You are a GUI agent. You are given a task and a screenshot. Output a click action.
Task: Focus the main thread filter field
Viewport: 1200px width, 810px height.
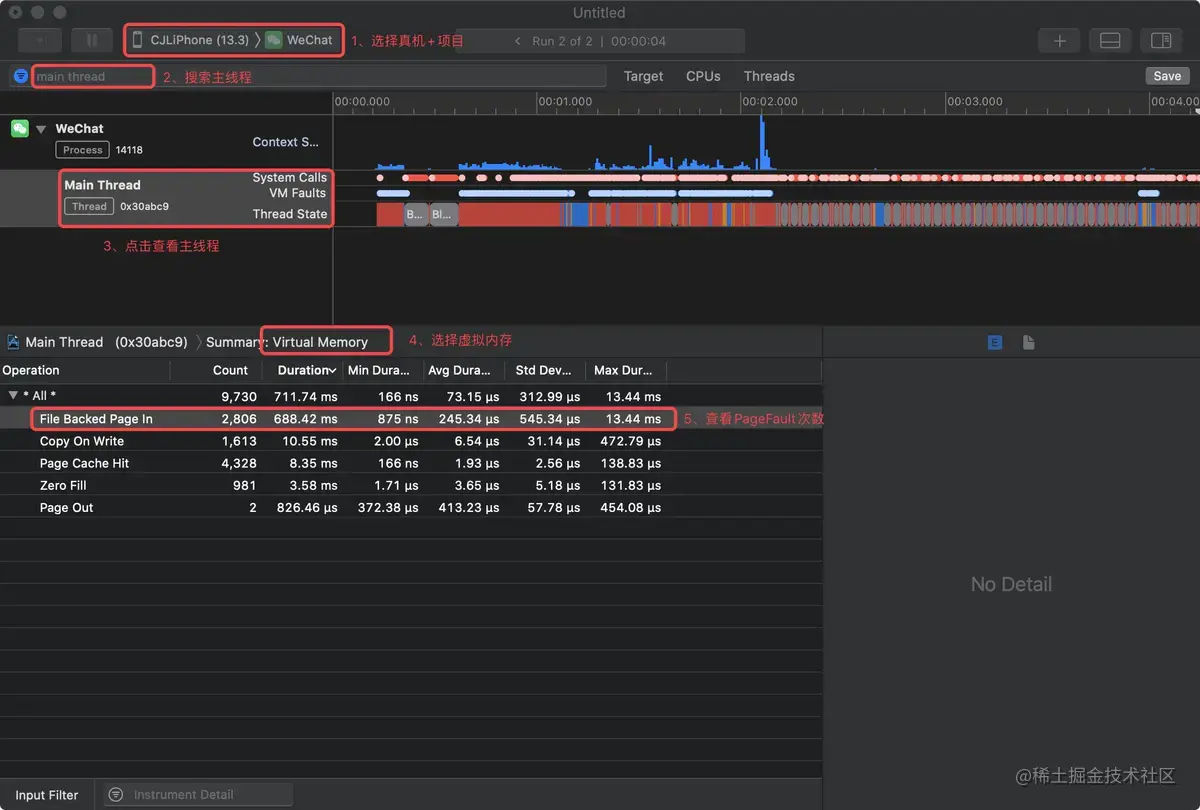click(318, 76)
